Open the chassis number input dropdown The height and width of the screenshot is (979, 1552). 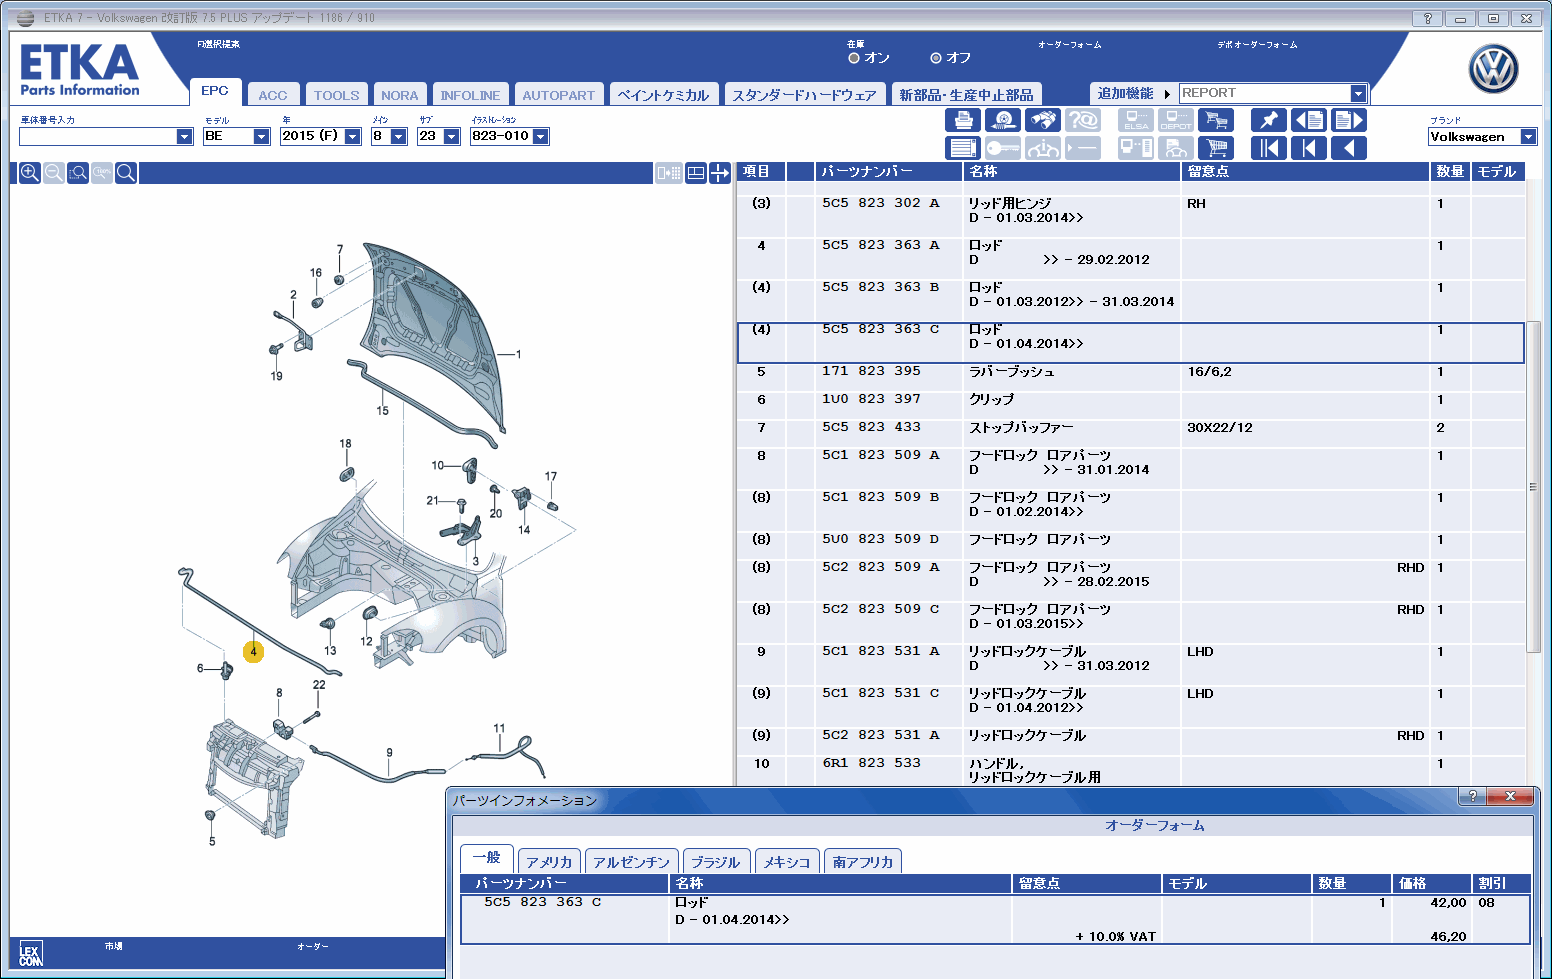[x=184, y=137]
